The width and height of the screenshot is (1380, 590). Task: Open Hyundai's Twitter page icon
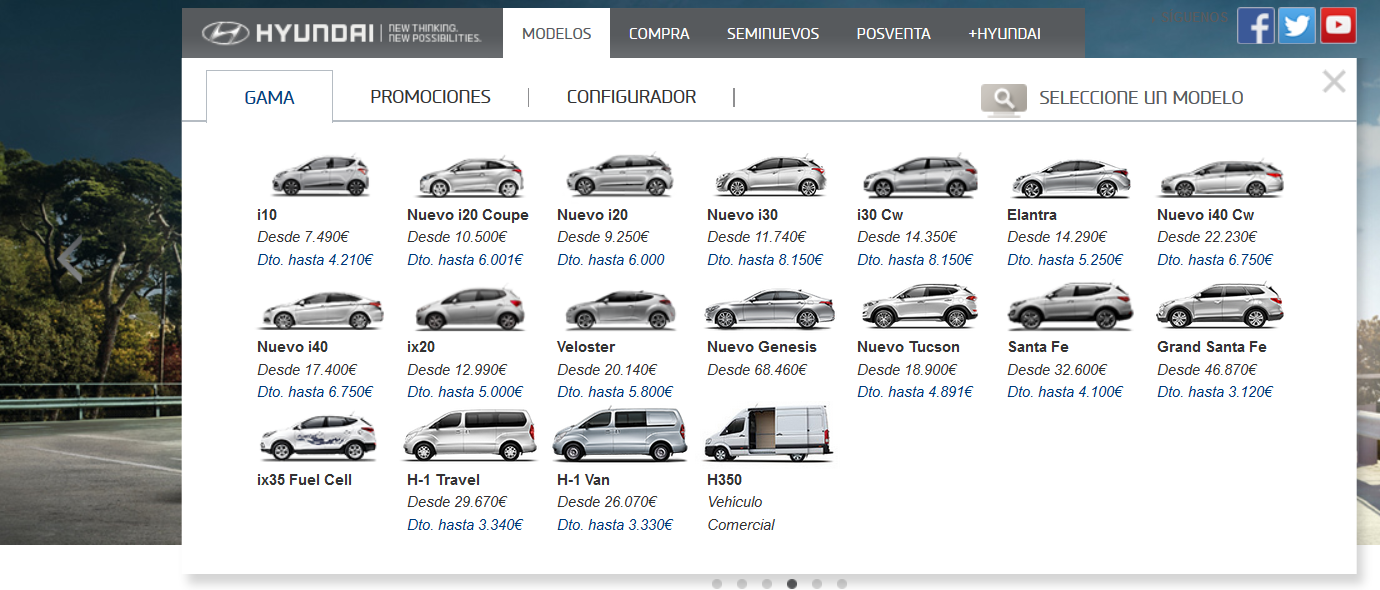pyautogui.click(x=1297, y=25)
